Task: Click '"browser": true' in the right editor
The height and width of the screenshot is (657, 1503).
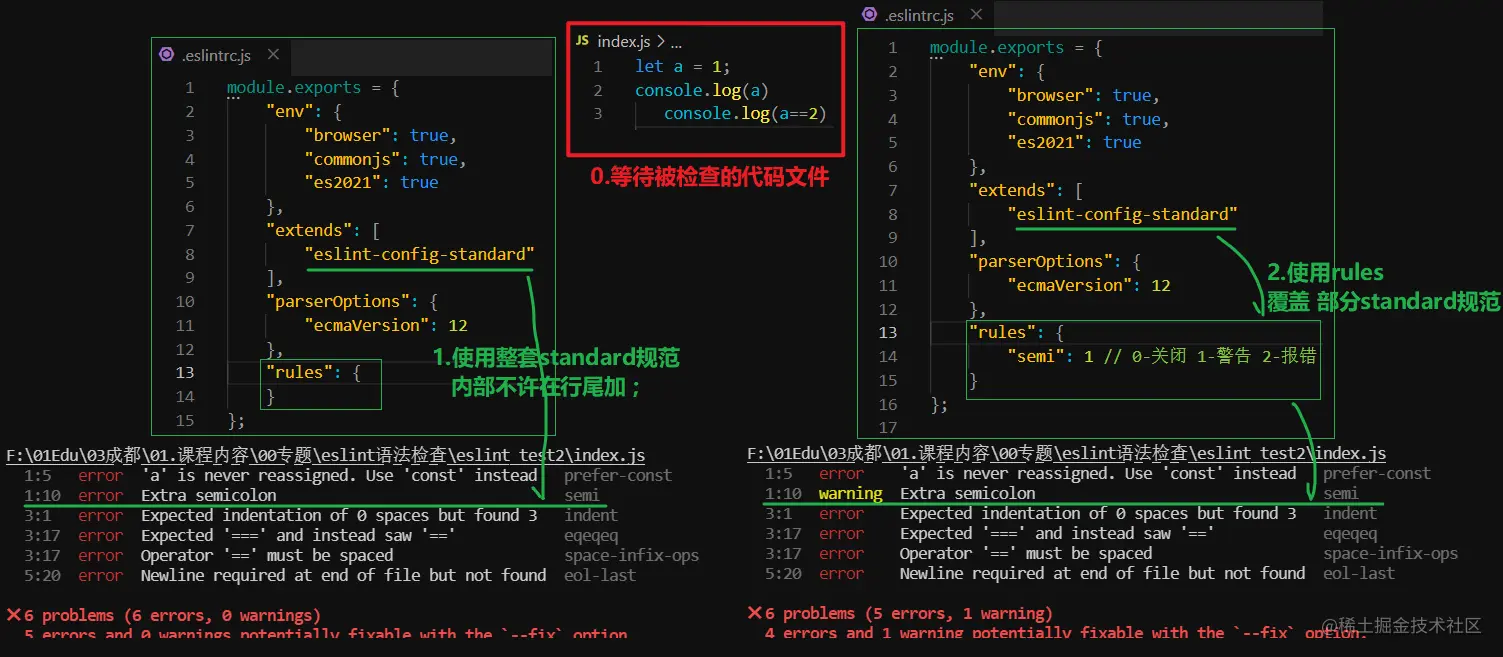Action: [1083, 96]
